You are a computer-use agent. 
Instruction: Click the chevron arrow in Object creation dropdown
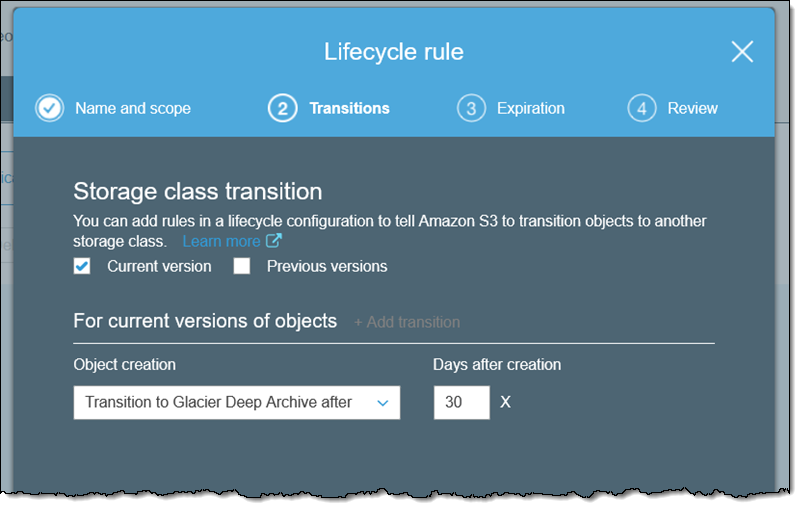tap(382, 402)
